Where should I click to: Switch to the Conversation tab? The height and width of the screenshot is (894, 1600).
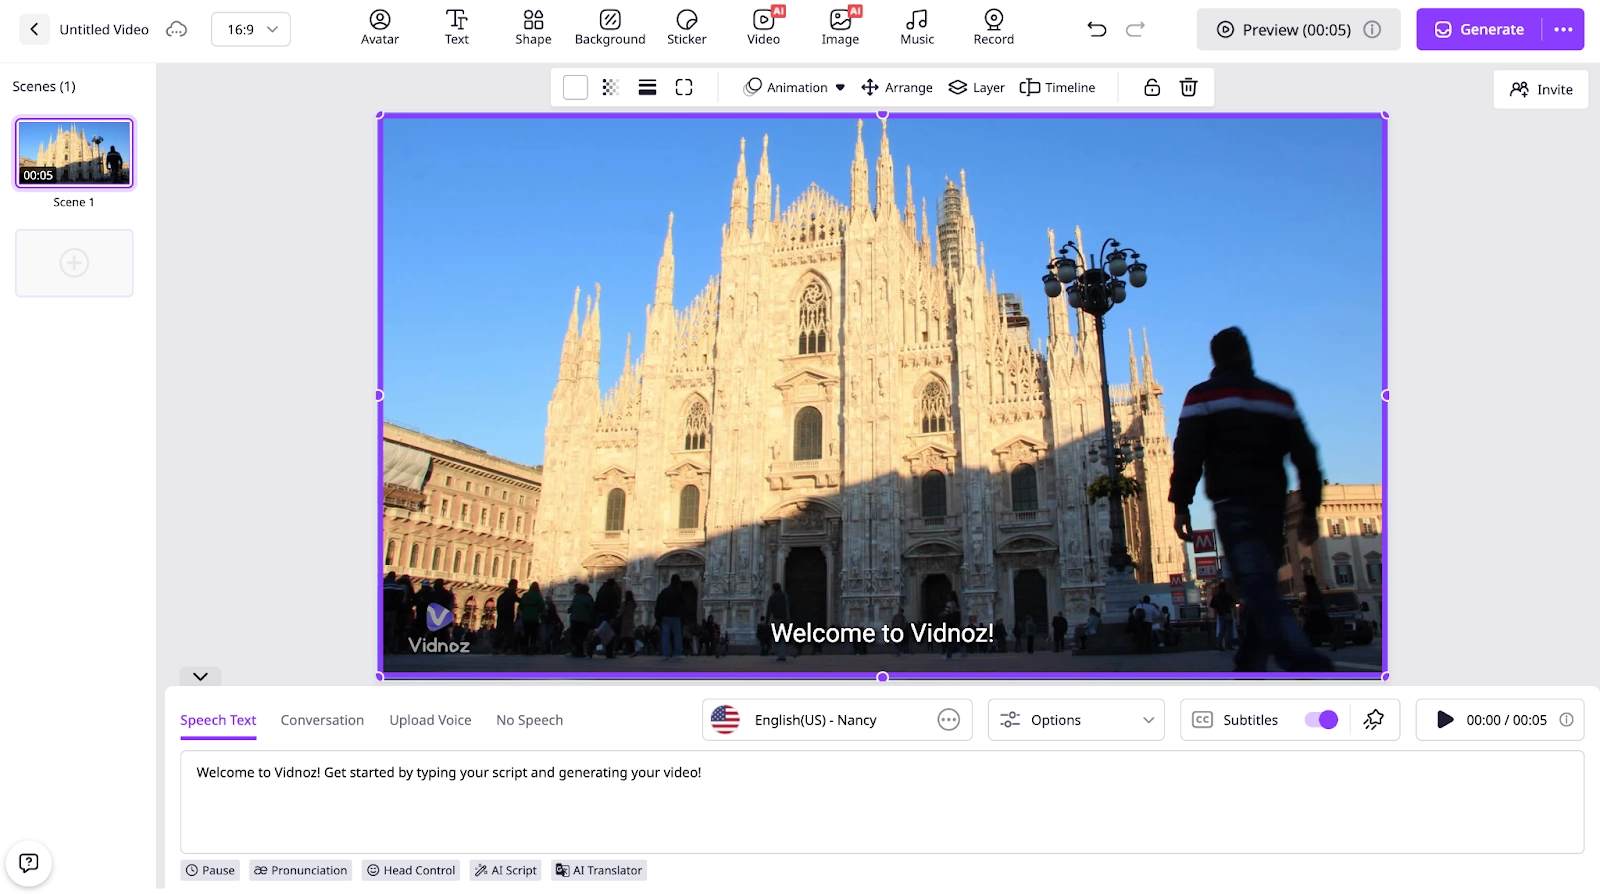pyautogui.click(x=322, y=720)
